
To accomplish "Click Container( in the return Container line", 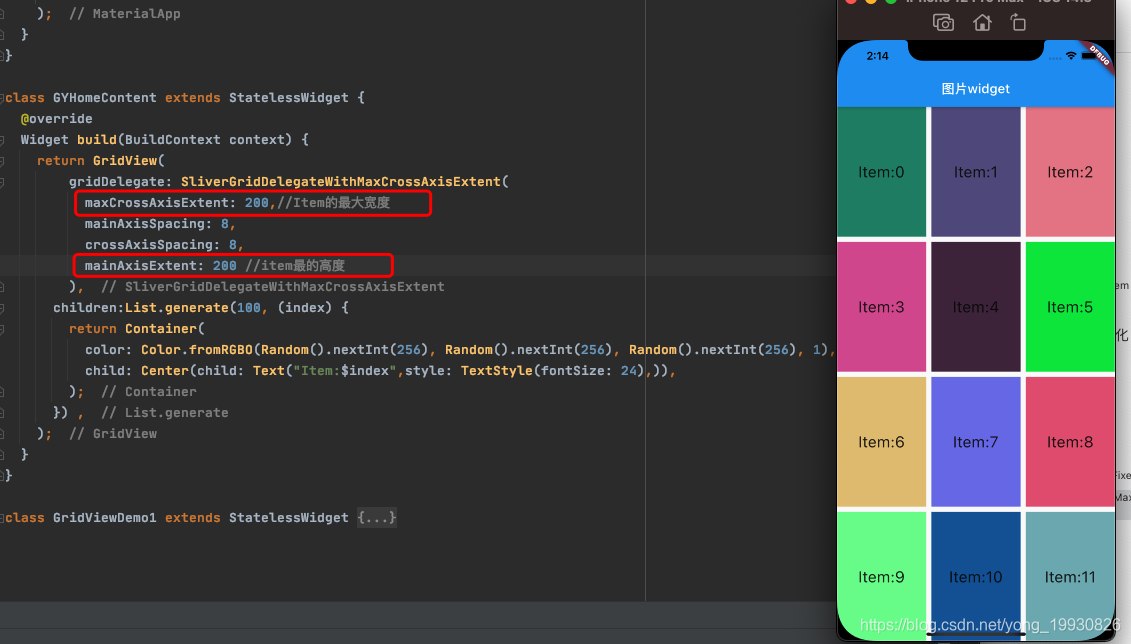I will (x=164, y=328).
